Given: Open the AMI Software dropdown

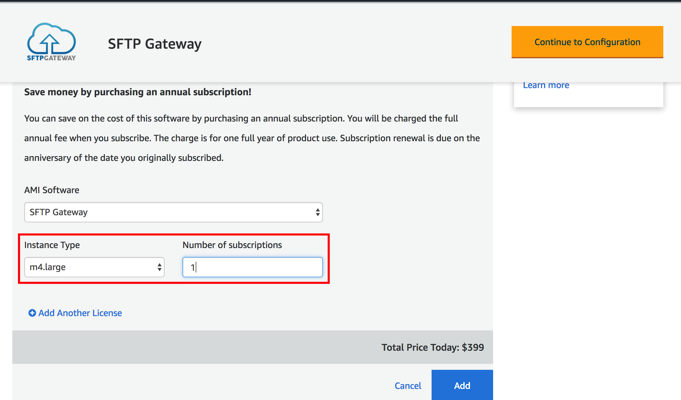Looking at the screenshot, I should [173, 212].
